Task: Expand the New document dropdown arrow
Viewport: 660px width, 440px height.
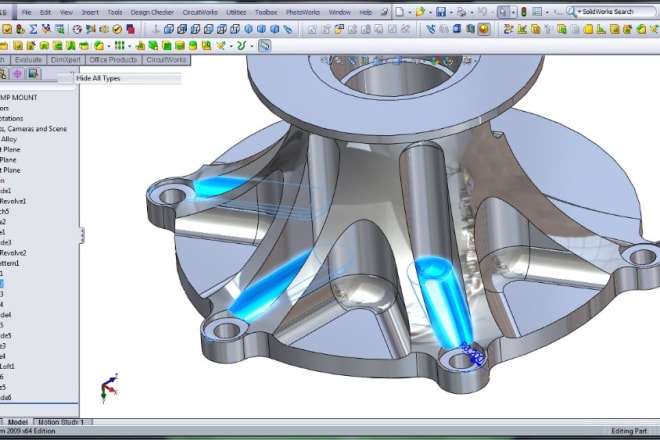Action: 410,13
